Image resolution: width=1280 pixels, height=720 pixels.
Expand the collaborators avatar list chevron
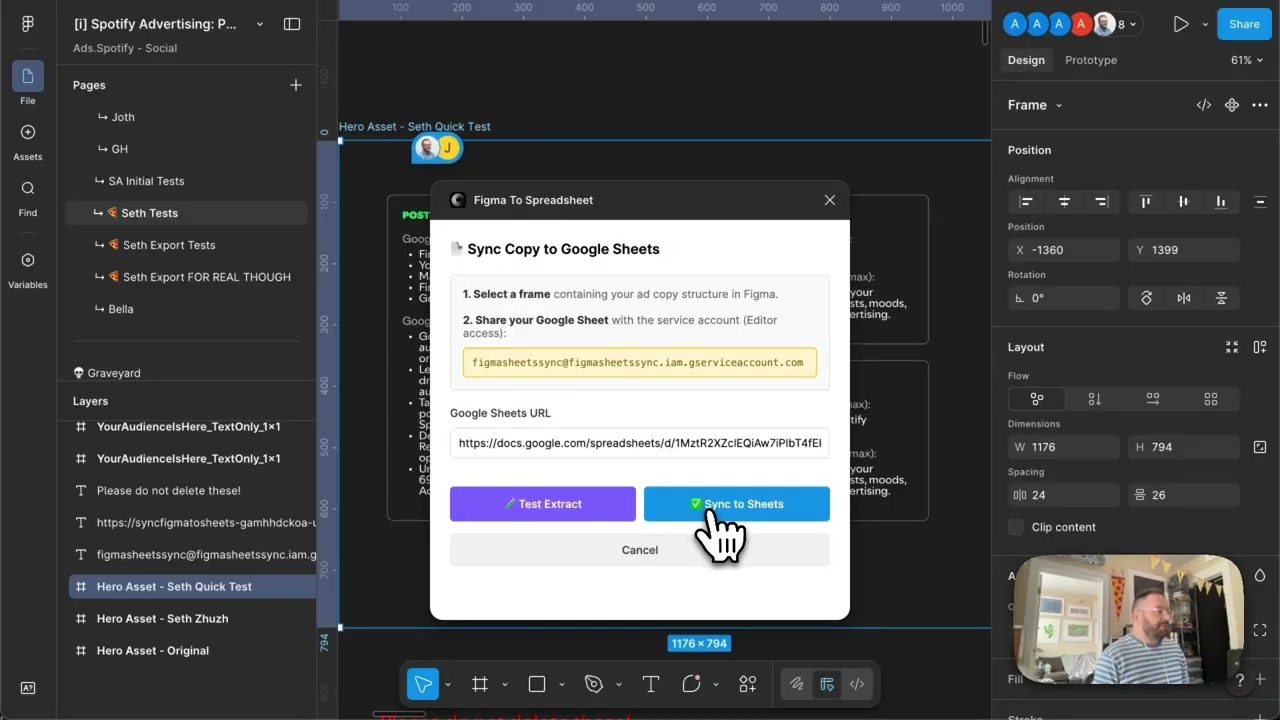click(1133, 24)
